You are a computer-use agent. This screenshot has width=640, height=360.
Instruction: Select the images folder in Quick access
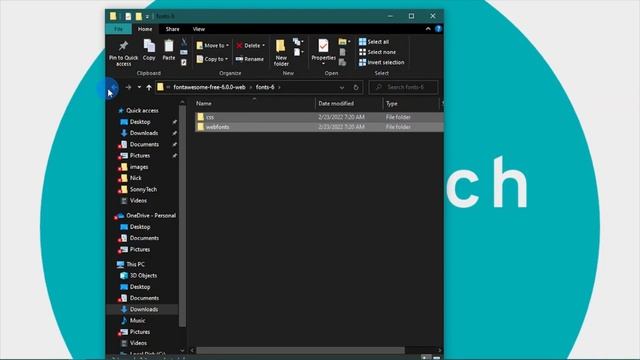[139, 167]
